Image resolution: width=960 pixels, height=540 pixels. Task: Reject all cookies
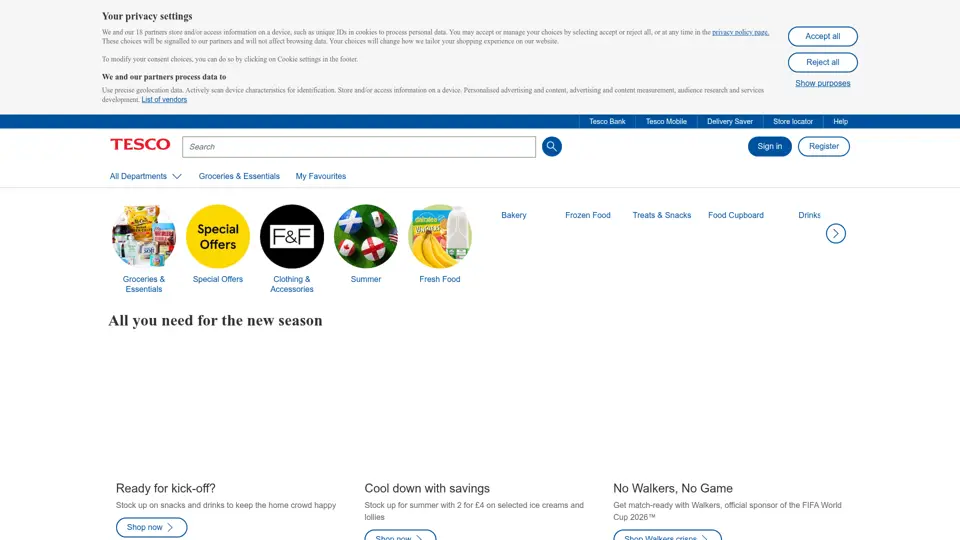coord(822,62)
